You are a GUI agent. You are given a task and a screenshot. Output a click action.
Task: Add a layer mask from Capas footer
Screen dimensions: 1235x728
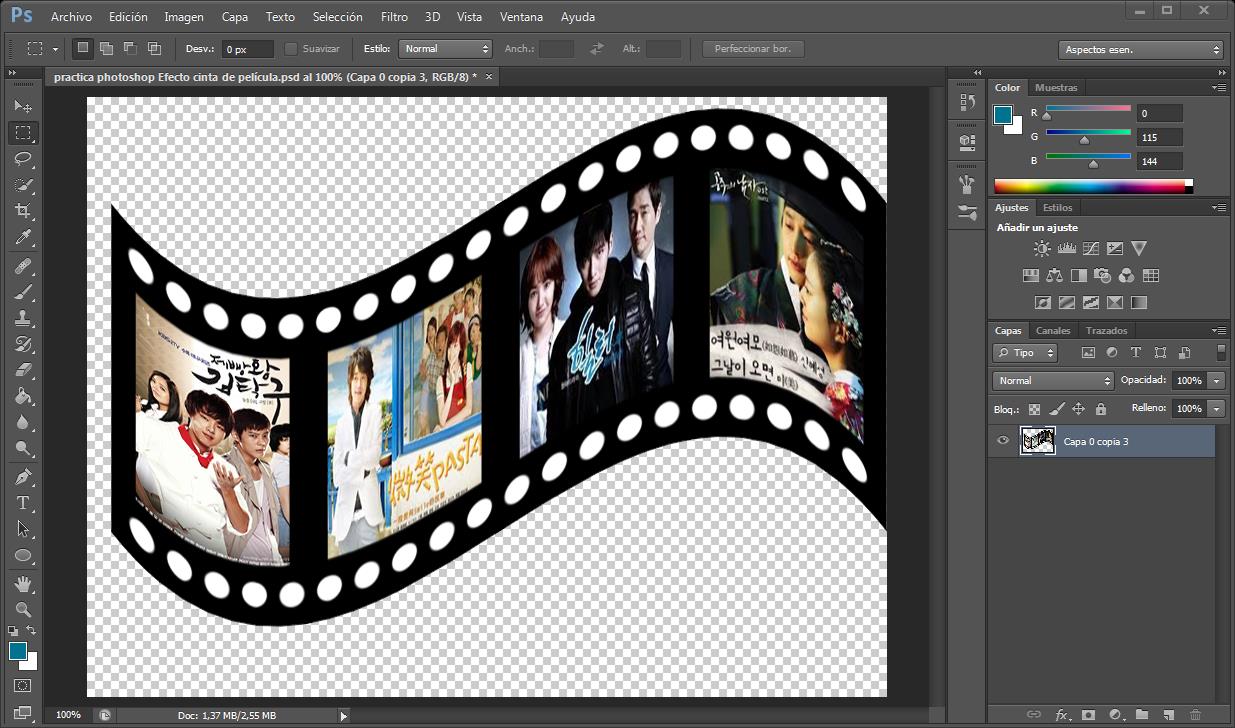click(x=1088, y=715)
